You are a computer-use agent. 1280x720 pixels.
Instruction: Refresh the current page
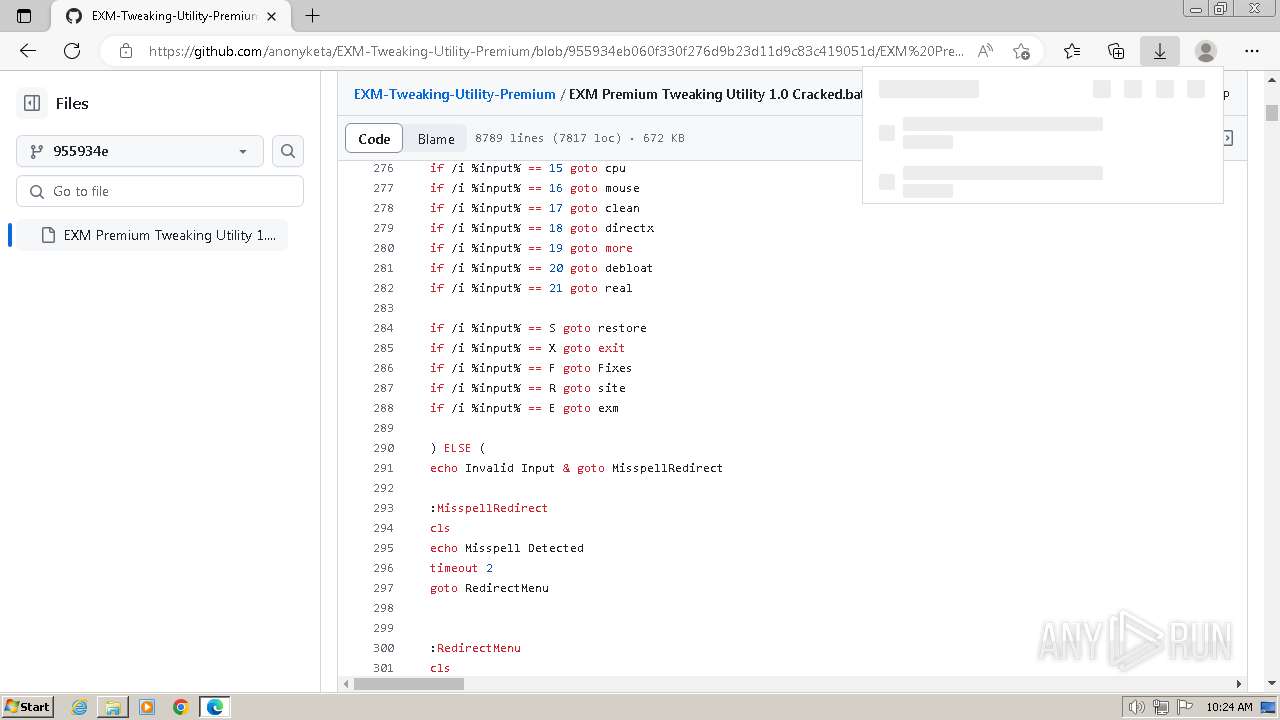(x=72, y=51)
